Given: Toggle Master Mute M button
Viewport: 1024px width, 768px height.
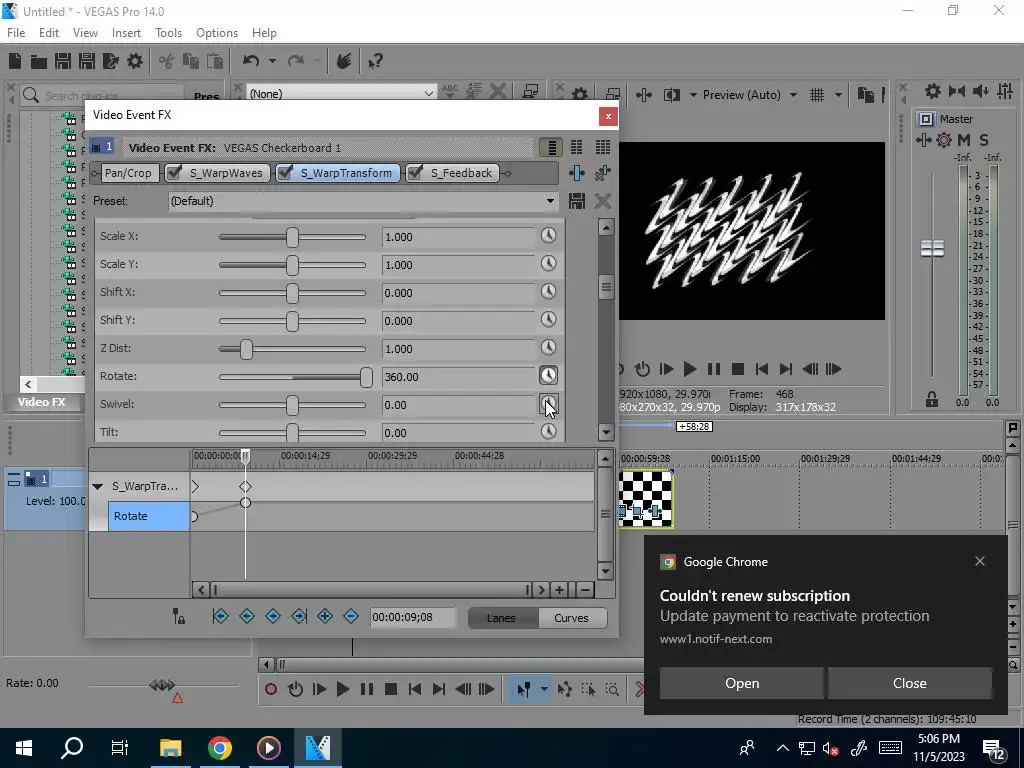Looking at the screenshot, I should pyautogui.click(x=964, y=140).
